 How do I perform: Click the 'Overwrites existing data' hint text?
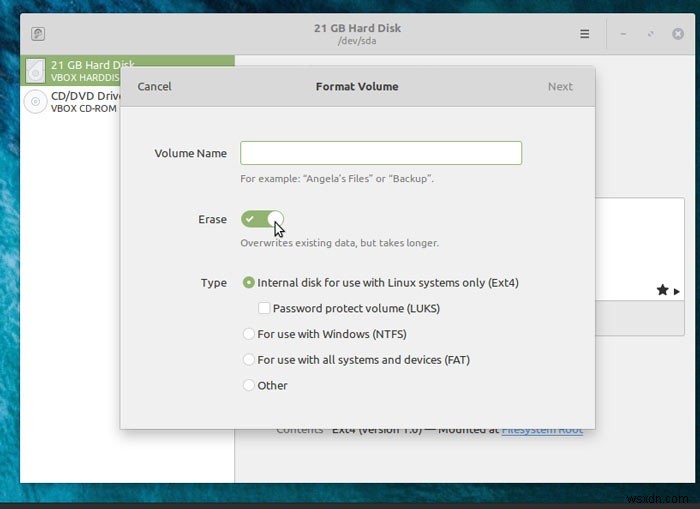[339, 243]
